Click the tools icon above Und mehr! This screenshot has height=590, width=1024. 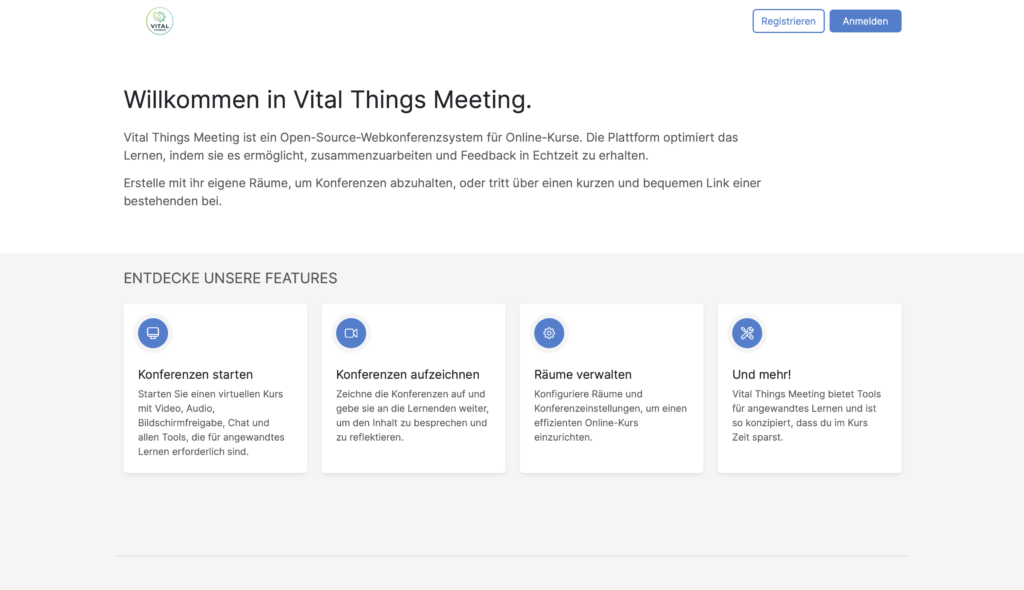click(747, 333)
